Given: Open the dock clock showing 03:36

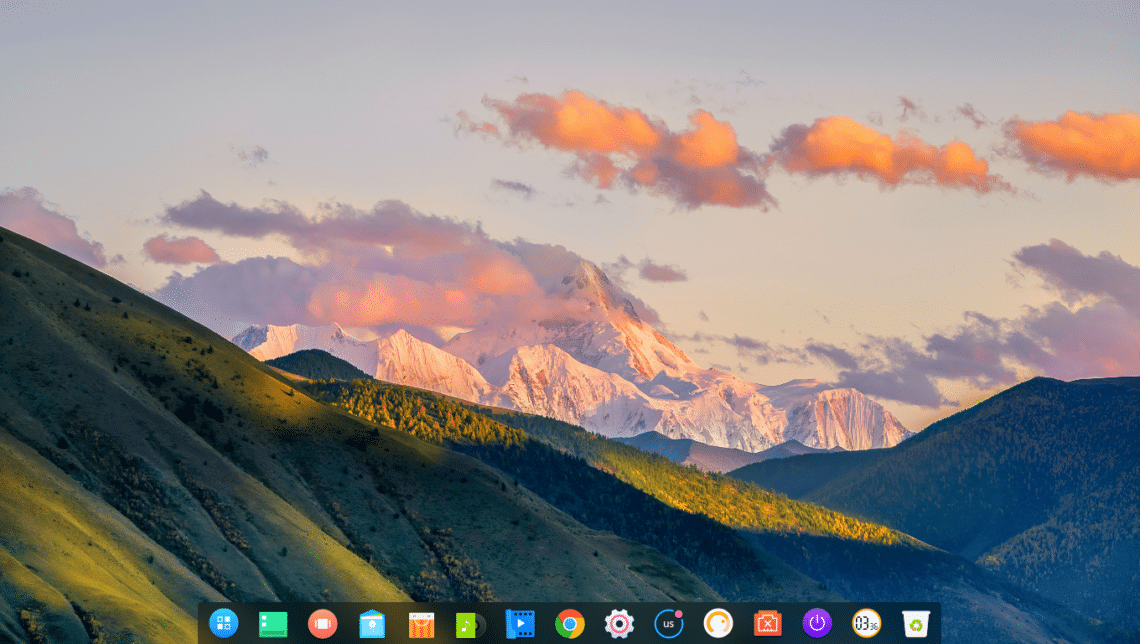Looking at the screenshot, I should (866, 624).
